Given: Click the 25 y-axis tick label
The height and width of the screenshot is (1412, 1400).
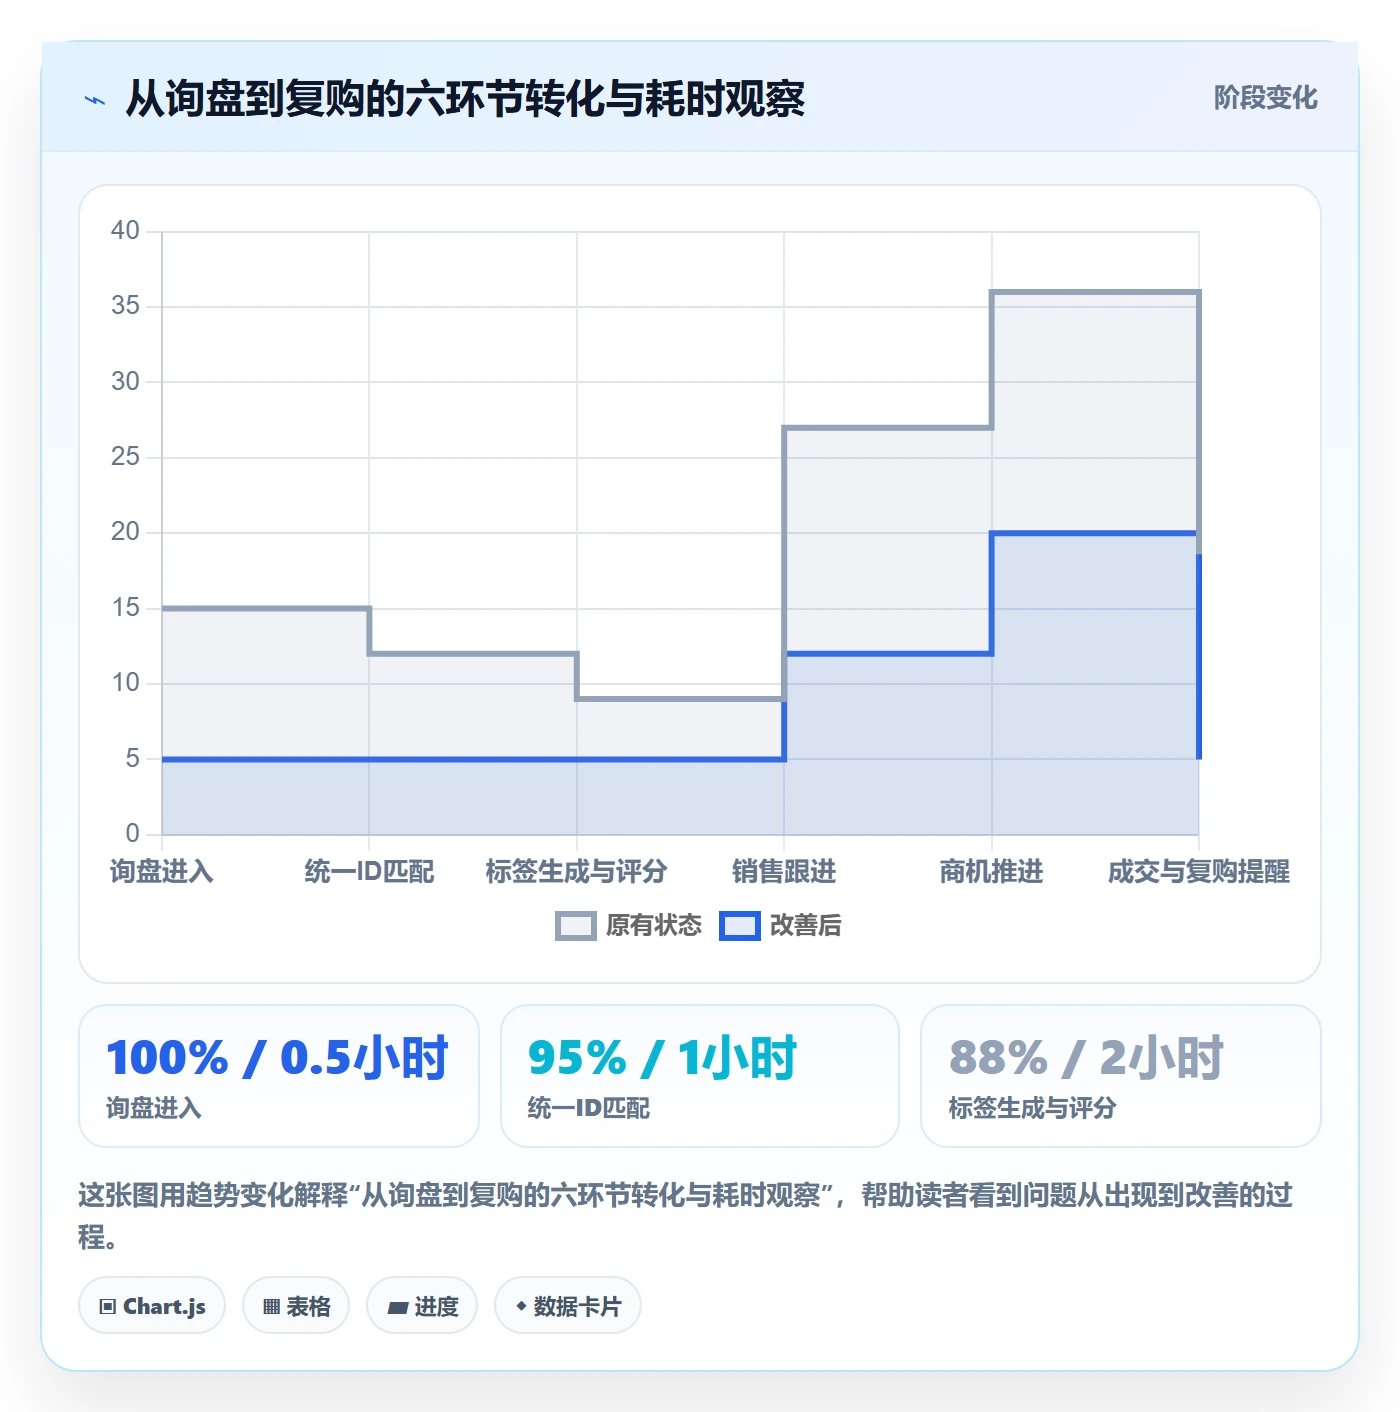Looking at the screenshot, I should point(125,457).
